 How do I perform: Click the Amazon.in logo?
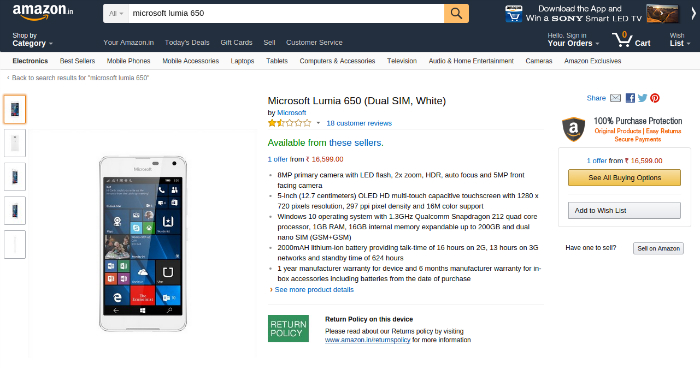click(43, 12)
